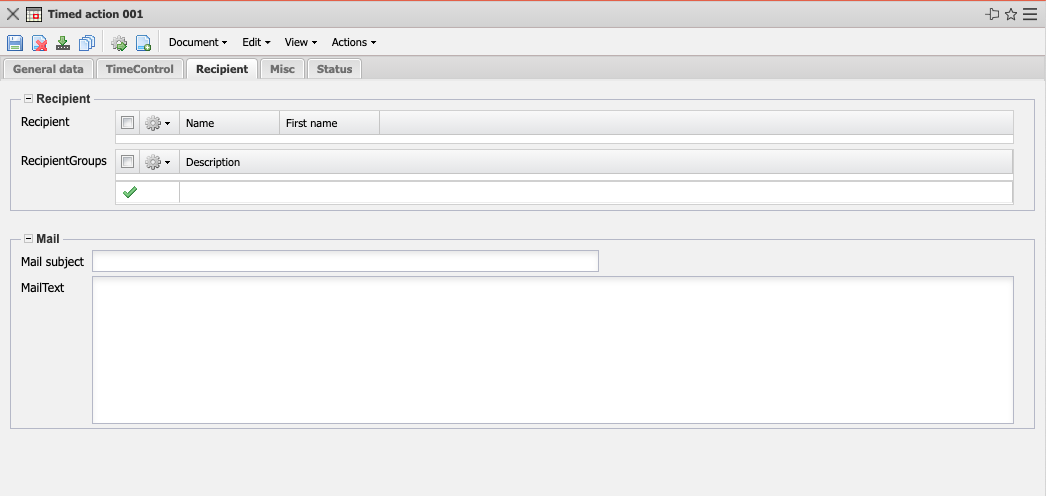Select the Recipient tab

222,69
